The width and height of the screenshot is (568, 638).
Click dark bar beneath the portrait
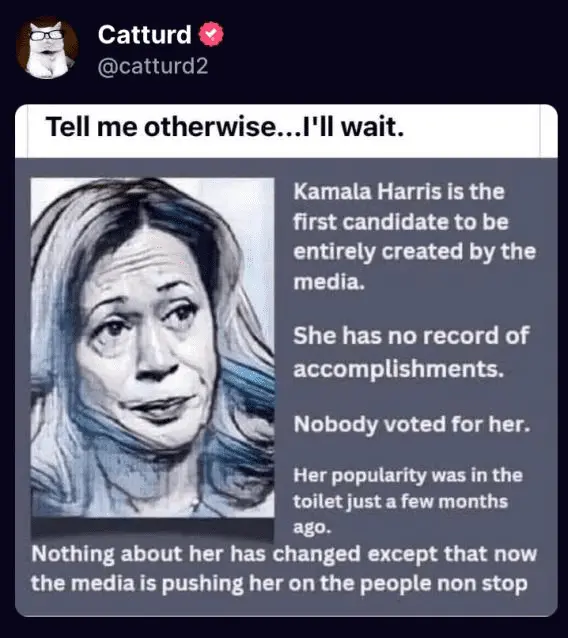(153, 529)
